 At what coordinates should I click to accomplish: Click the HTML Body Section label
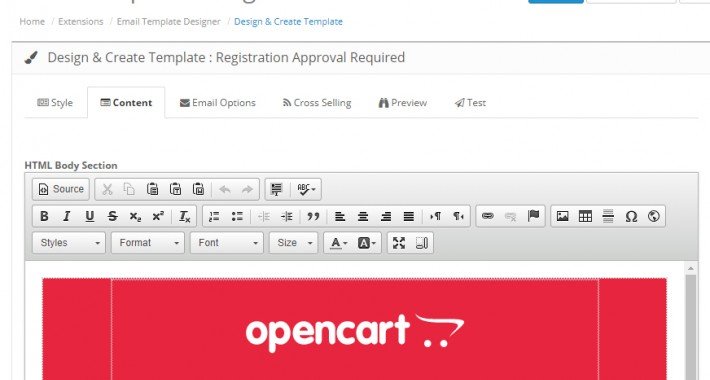[x=71, y=165]
